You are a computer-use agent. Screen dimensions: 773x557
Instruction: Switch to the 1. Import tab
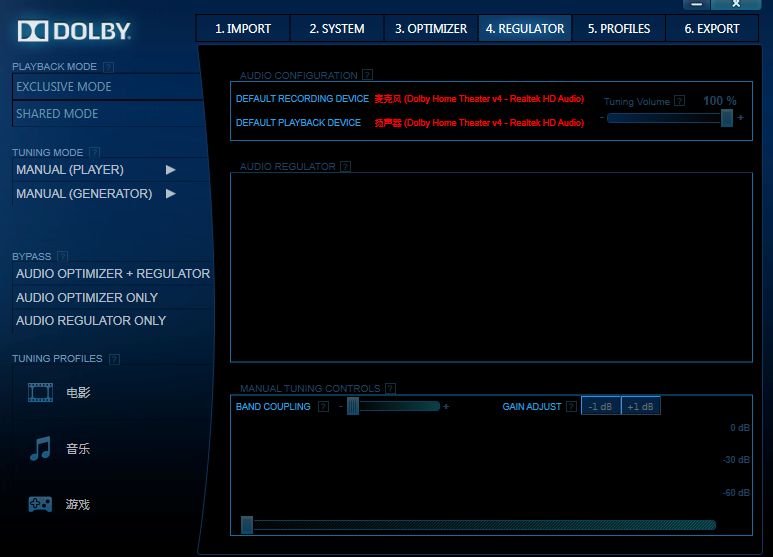tap(243, 29)
